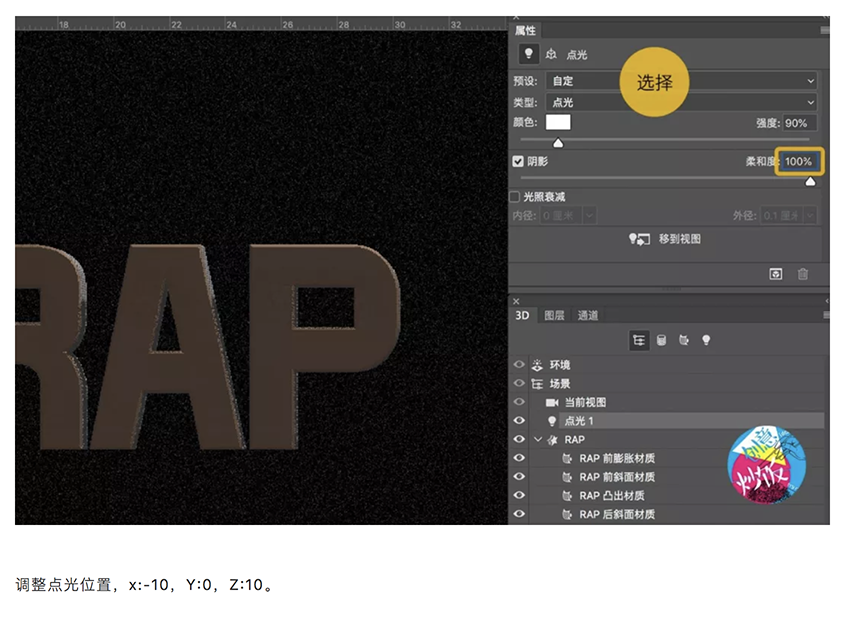Click the 场景 scene icon
This screenshot has height=617, width=843.
537,384
